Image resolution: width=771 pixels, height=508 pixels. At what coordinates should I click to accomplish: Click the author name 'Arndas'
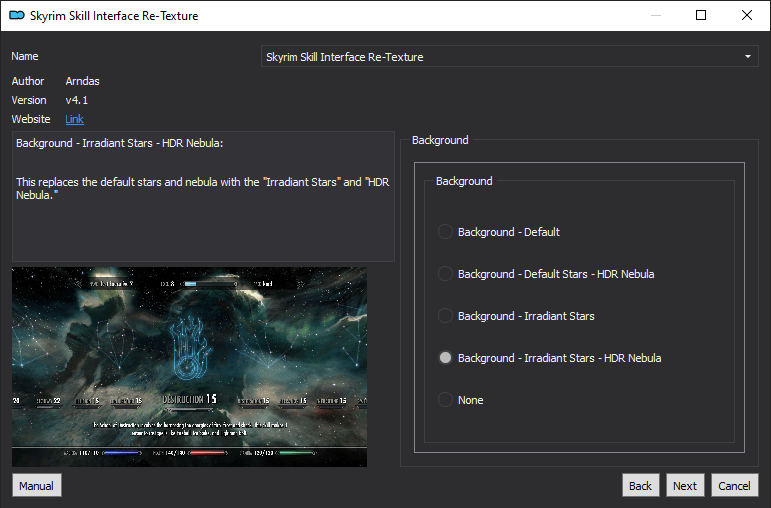(x=83, y=81)
